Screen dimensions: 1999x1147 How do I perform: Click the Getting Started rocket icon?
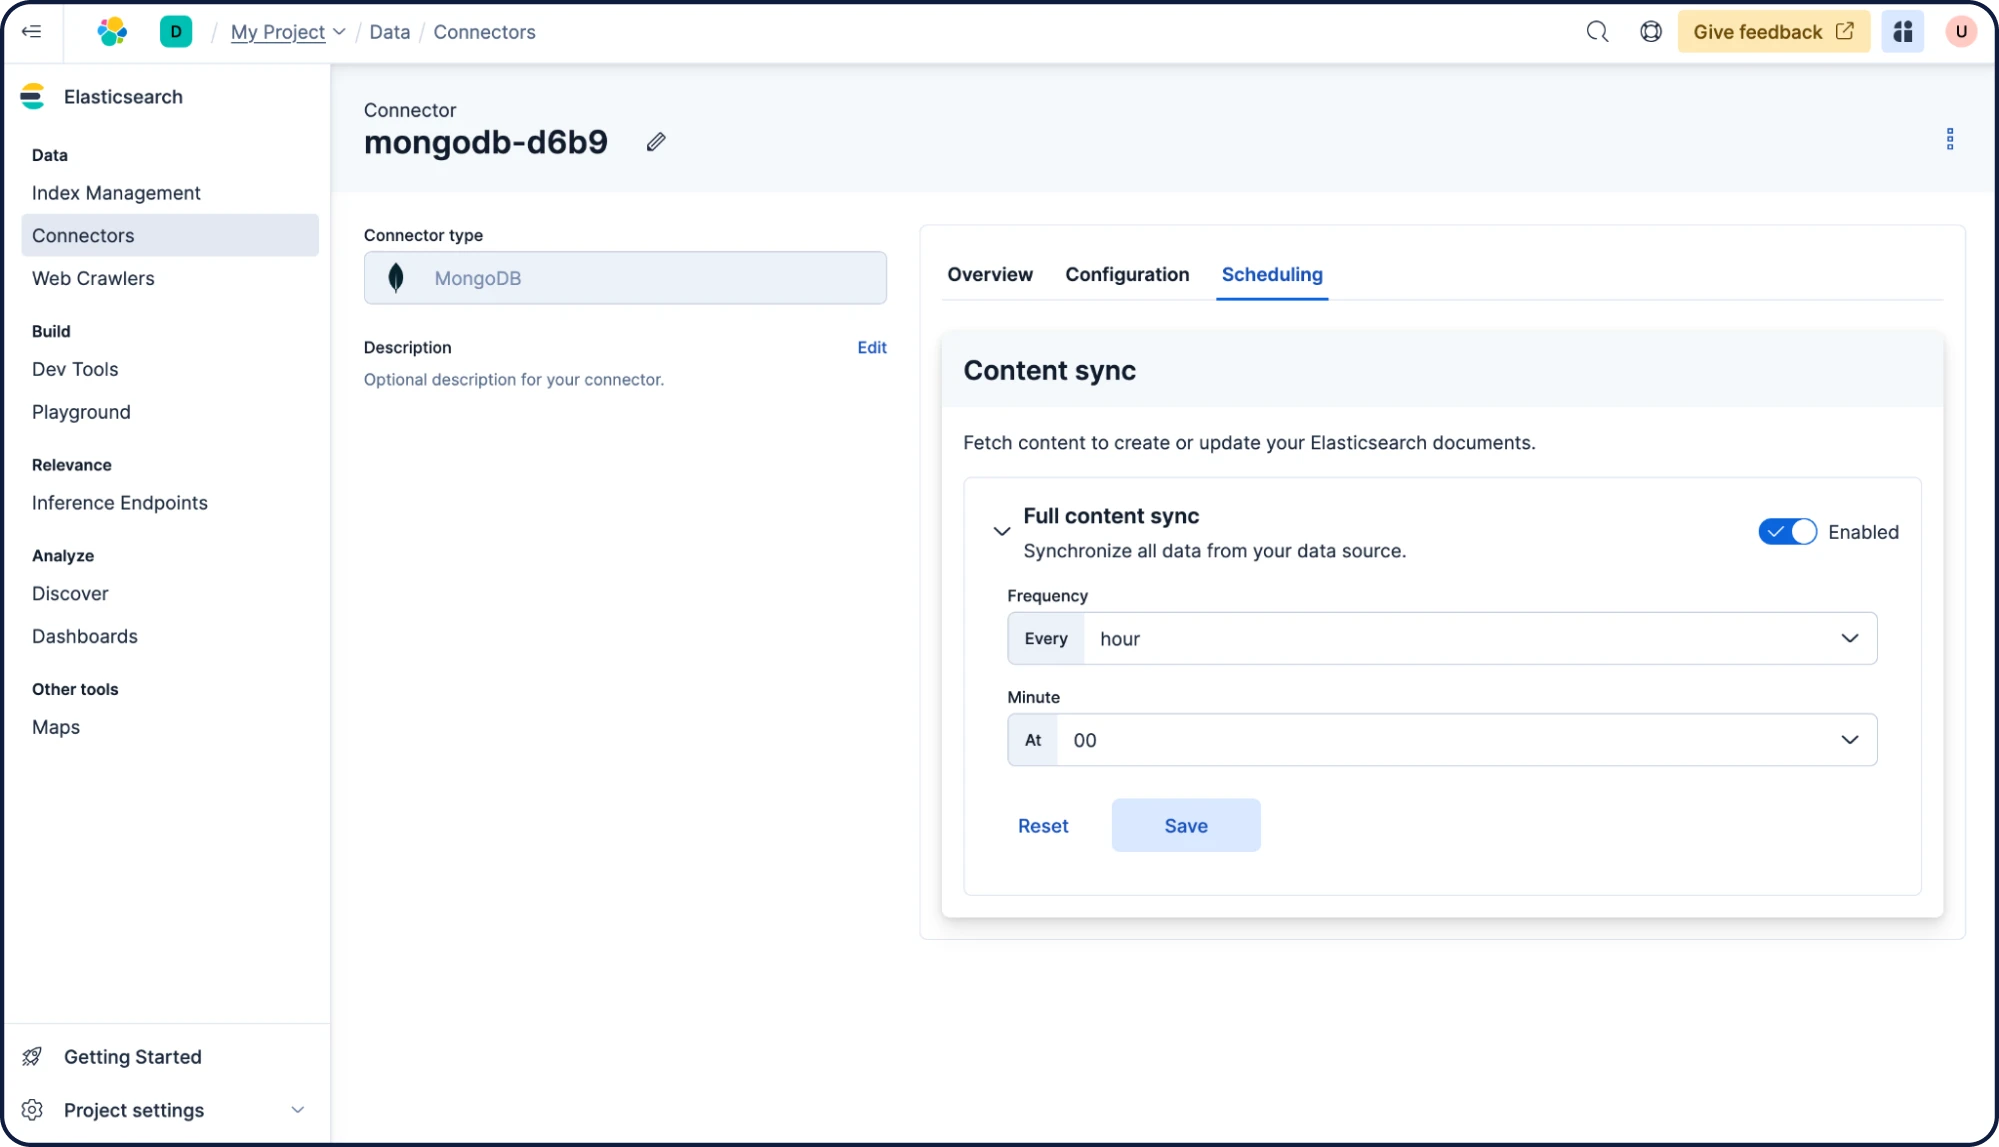point(32,1057)
